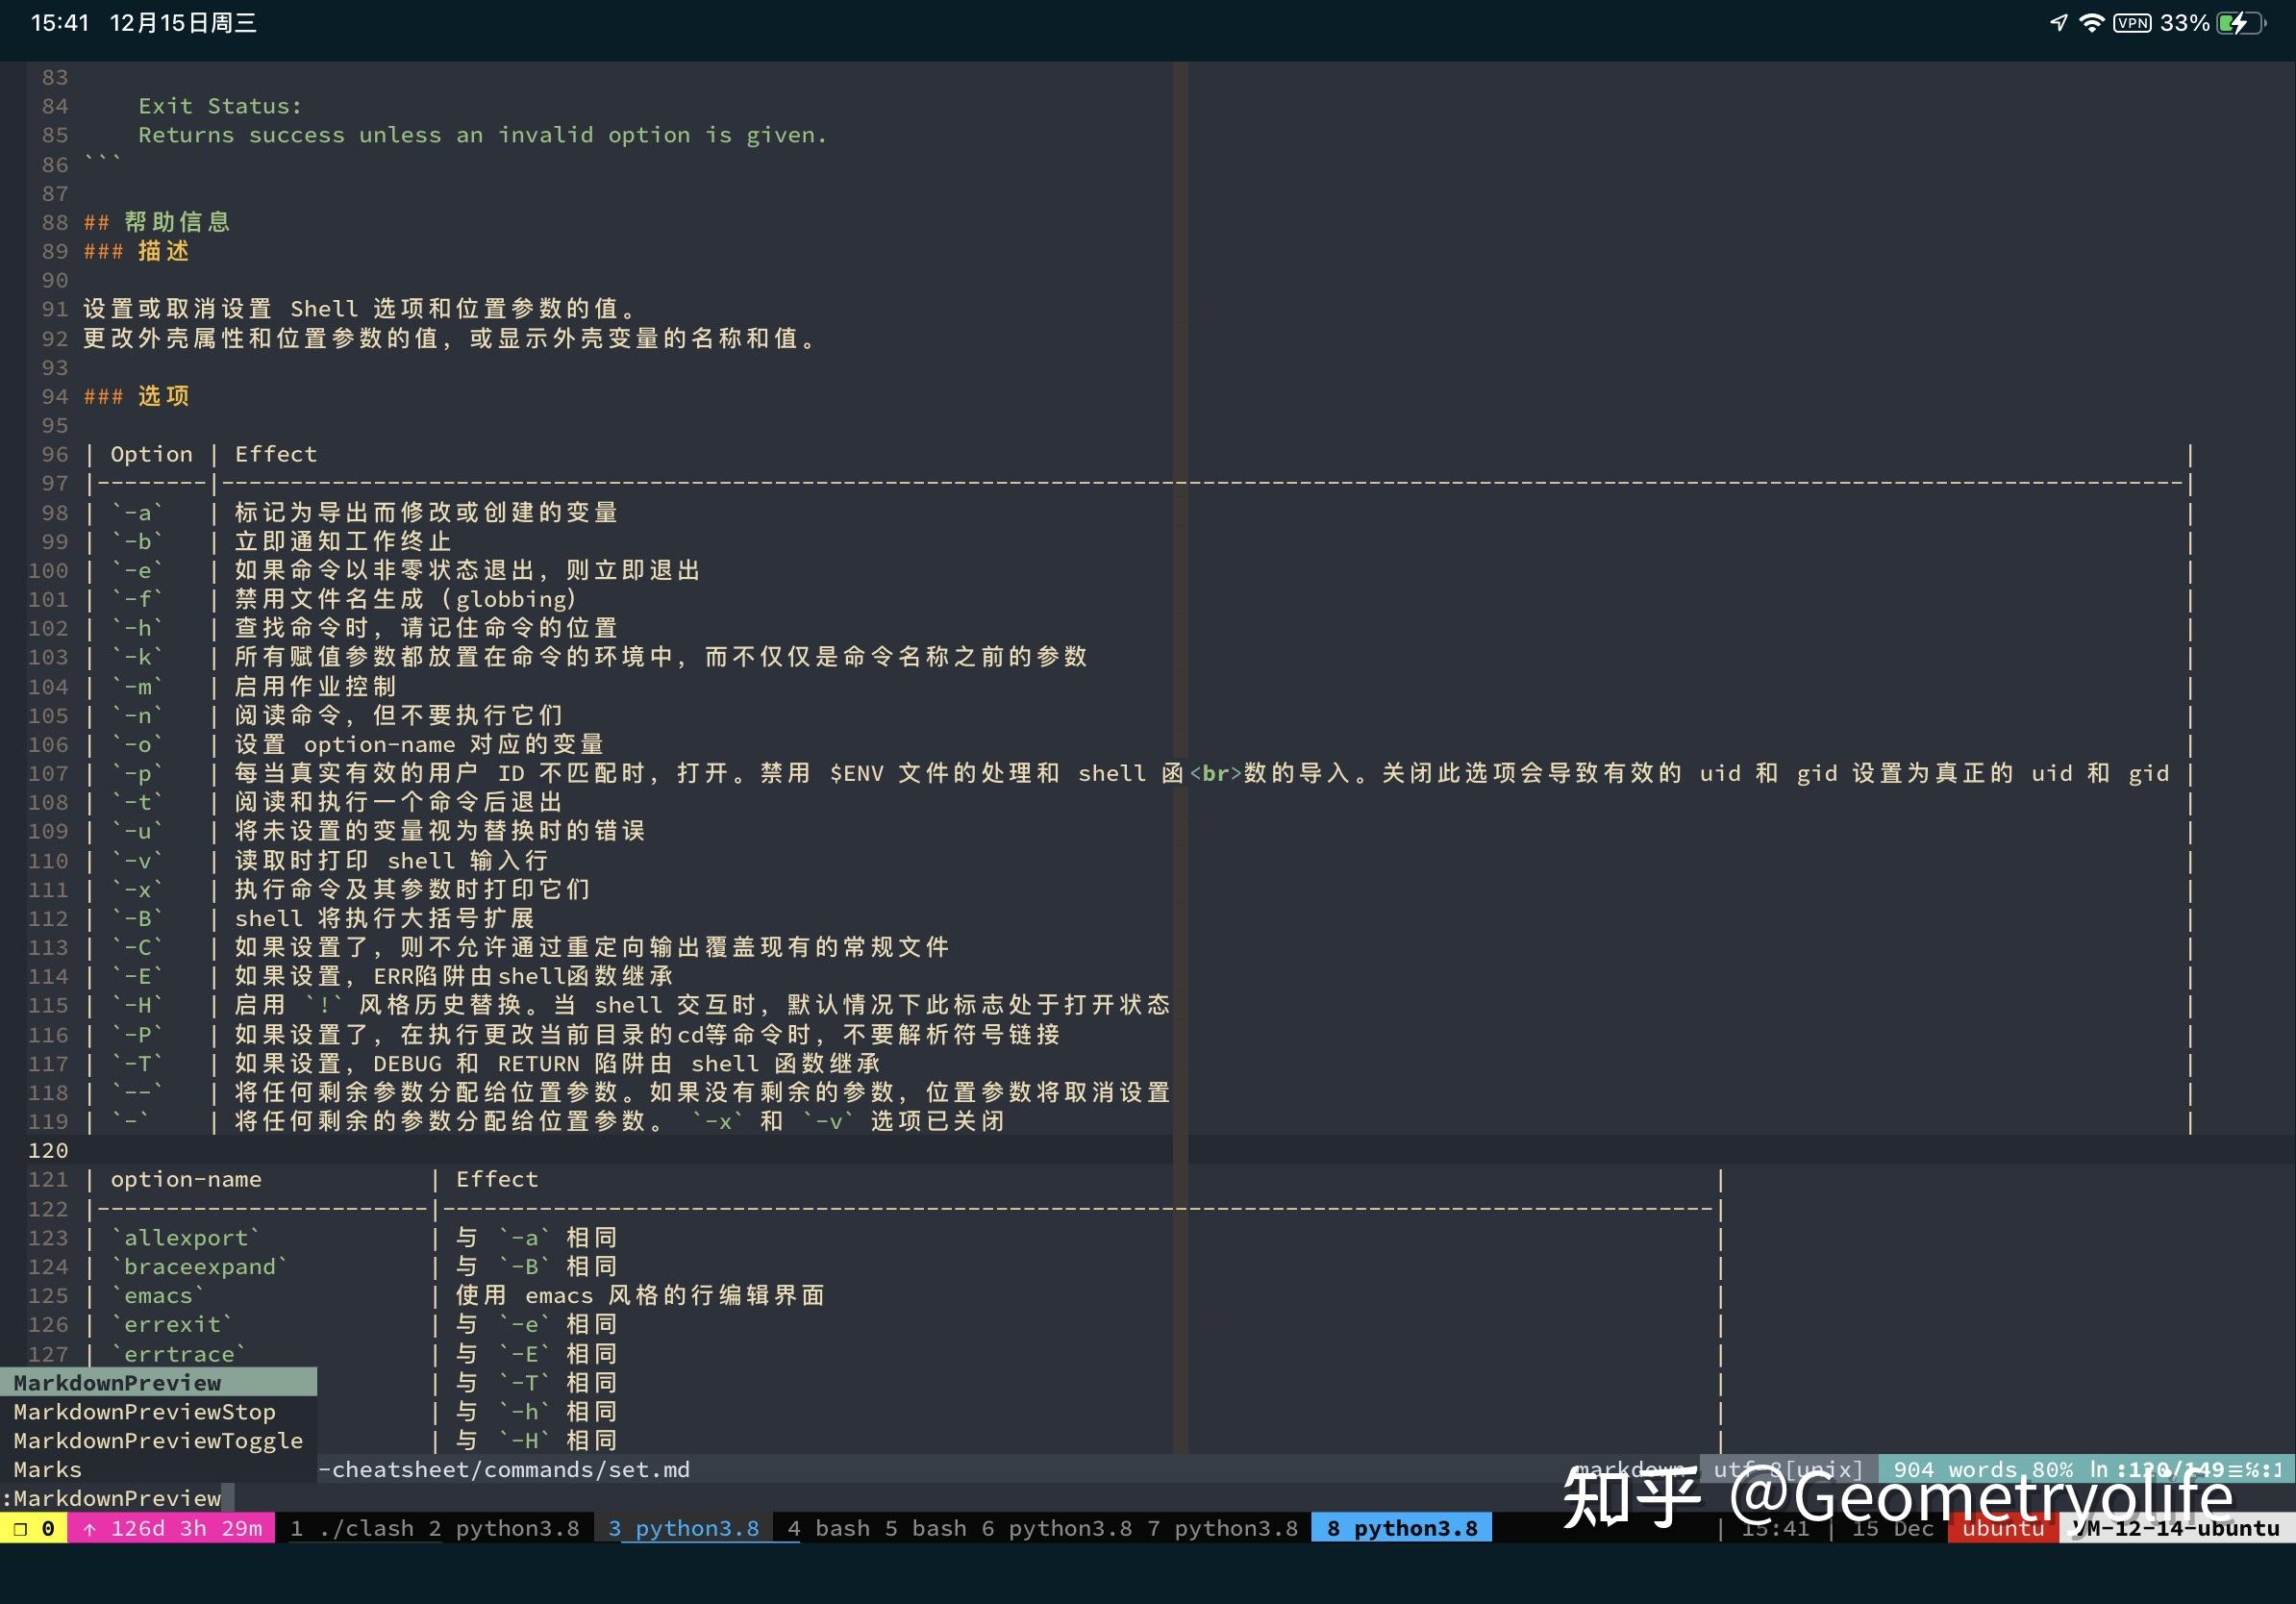Click 'DEBUG' on line 117
This screenshot has width=2296, height=1604.
[408, 1064]
